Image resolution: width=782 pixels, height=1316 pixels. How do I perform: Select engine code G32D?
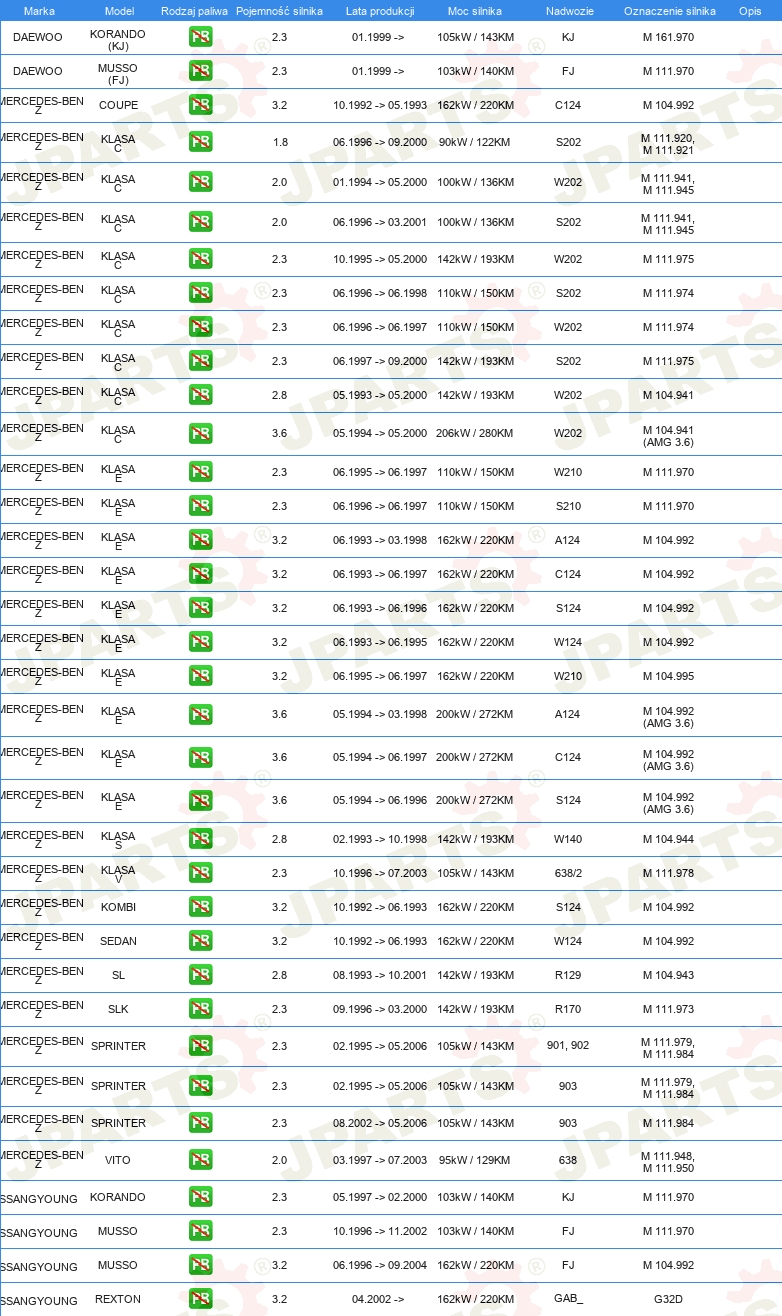click(x=668, y=1299)
